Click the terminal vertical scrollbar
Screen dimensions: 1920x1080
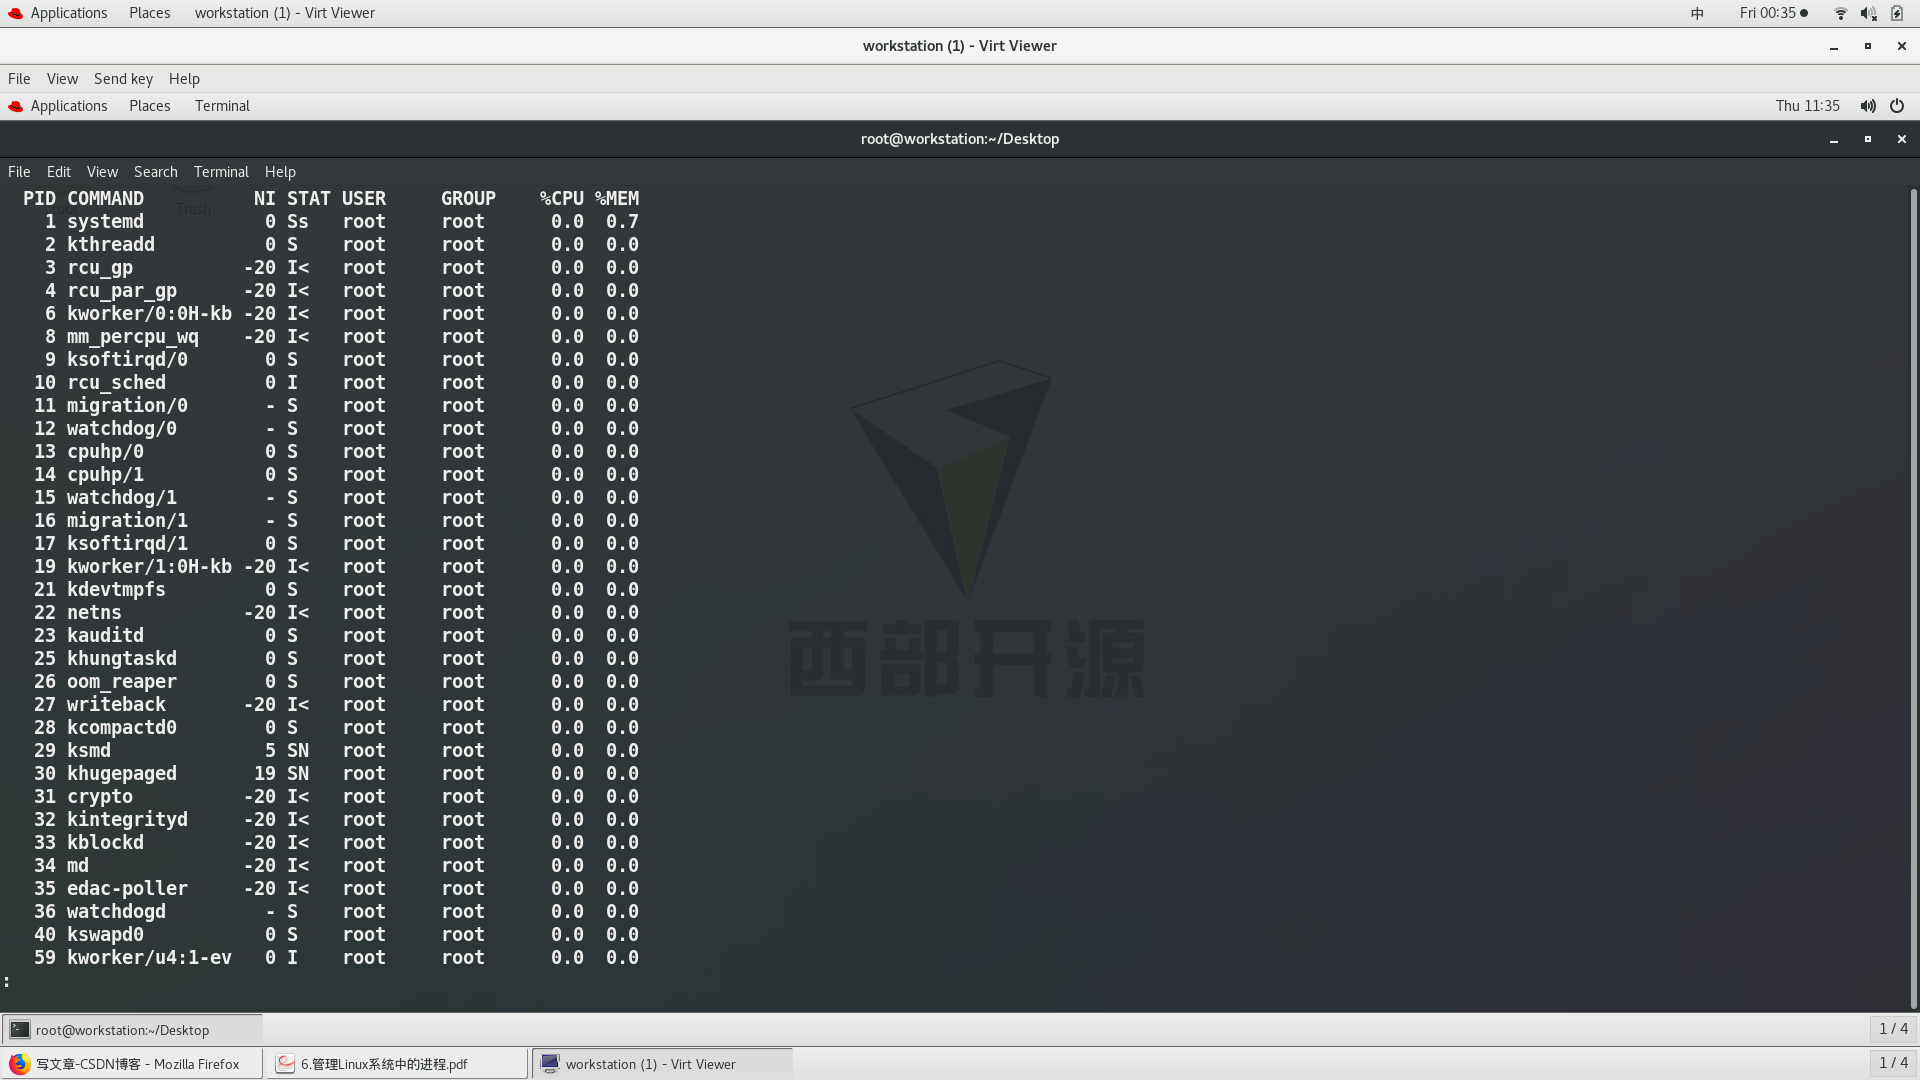pyautogui.click(x=1913, y=600)
